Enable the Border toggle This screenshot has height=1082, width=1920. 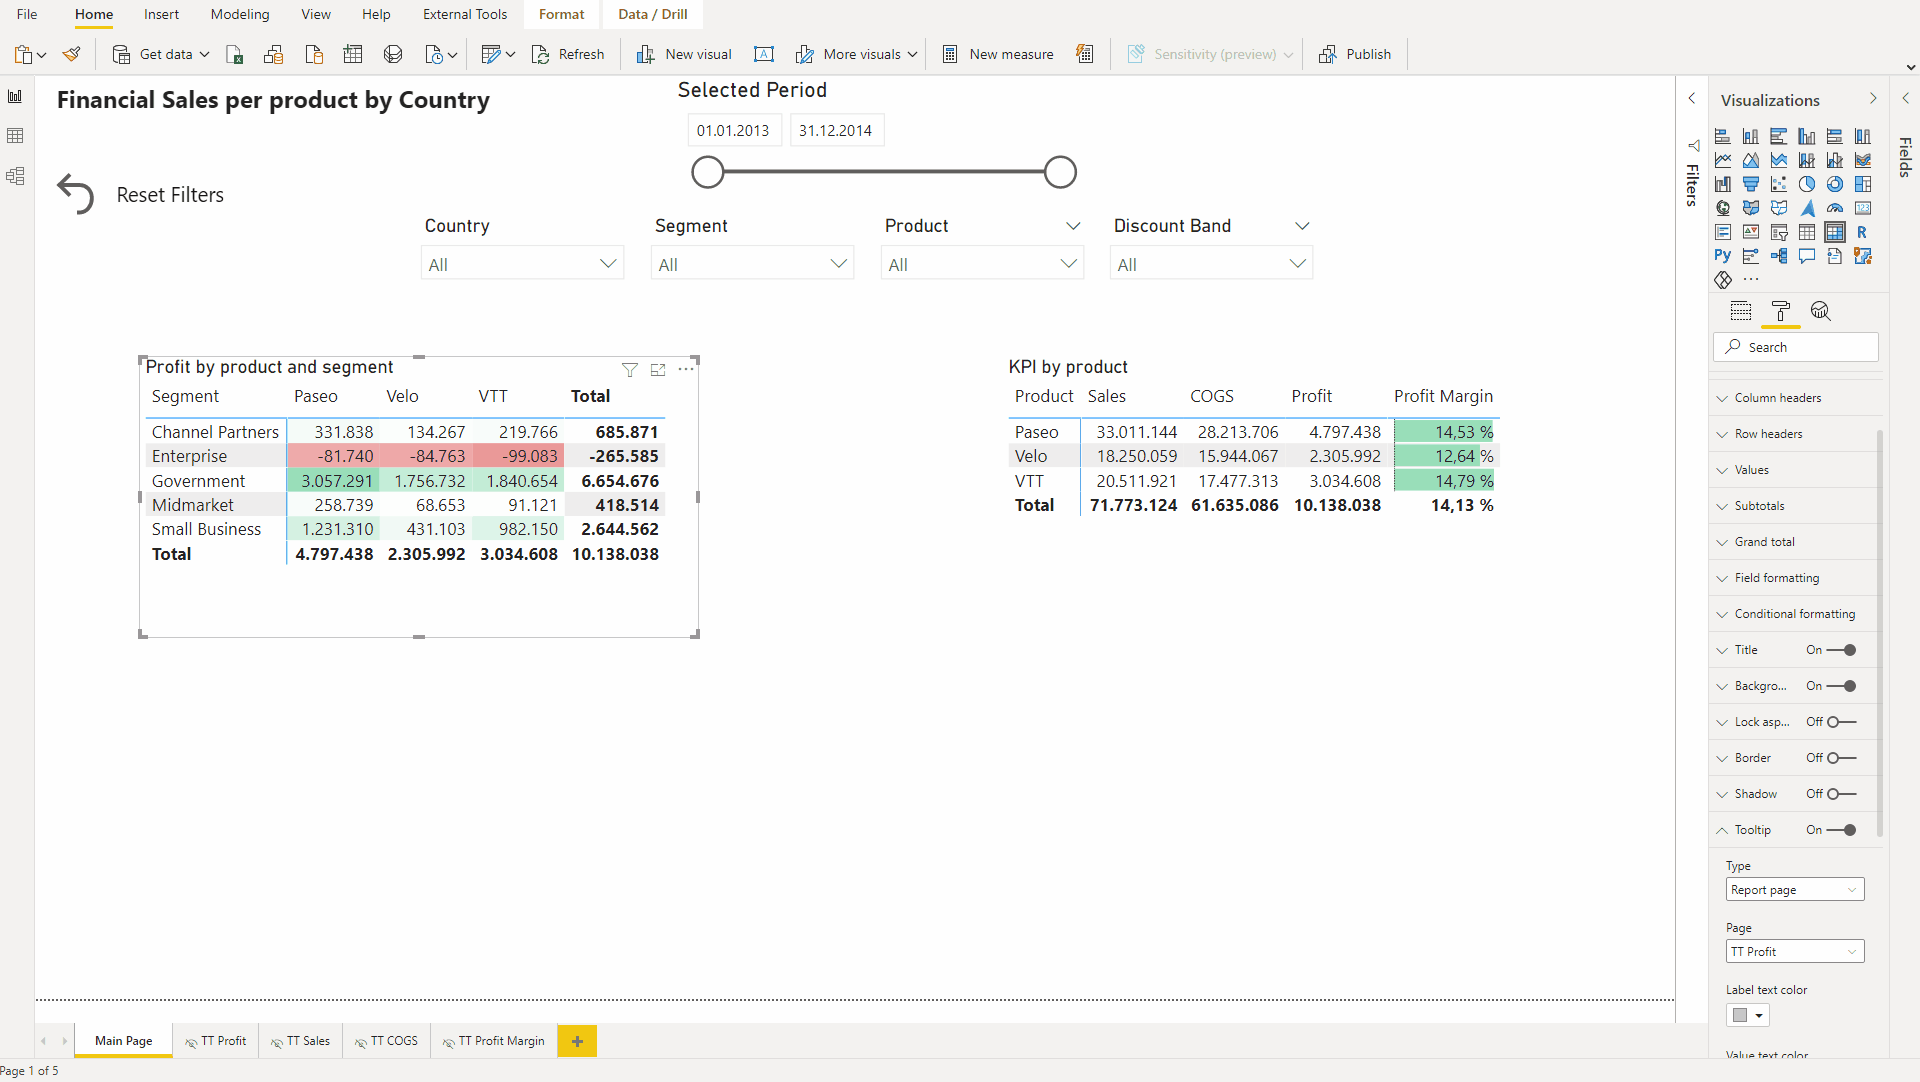point(1841,758)
